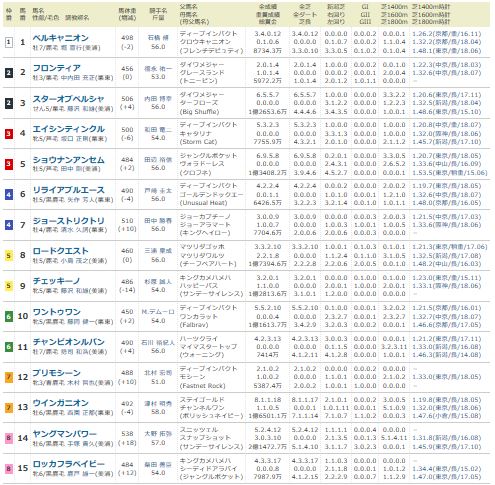495x485 pixels.
Task: Click dam name クロウキャニオン
Action: pos(205,42)
